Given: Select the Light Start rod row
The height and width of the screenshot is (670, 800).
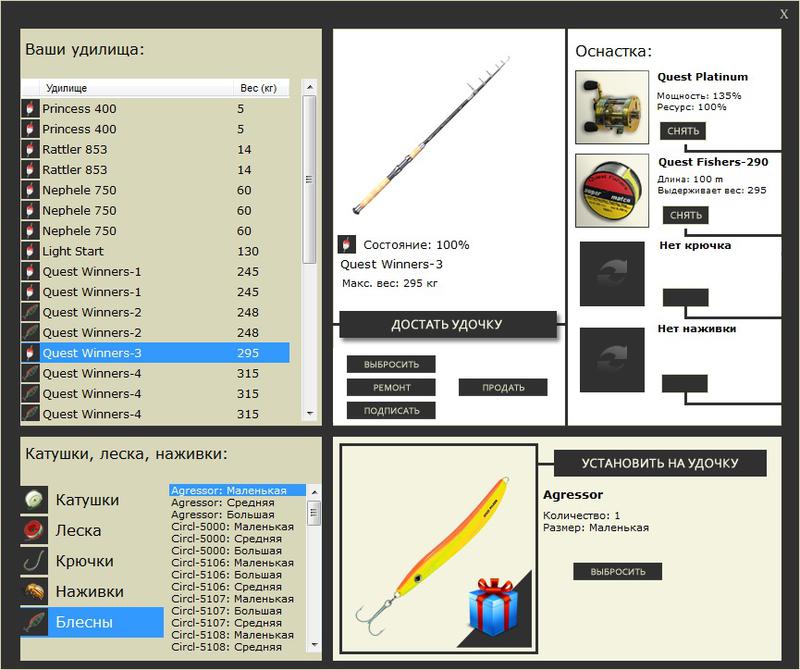Looking at the screenshot, I should pyautogui.click(x=155, y=251).
